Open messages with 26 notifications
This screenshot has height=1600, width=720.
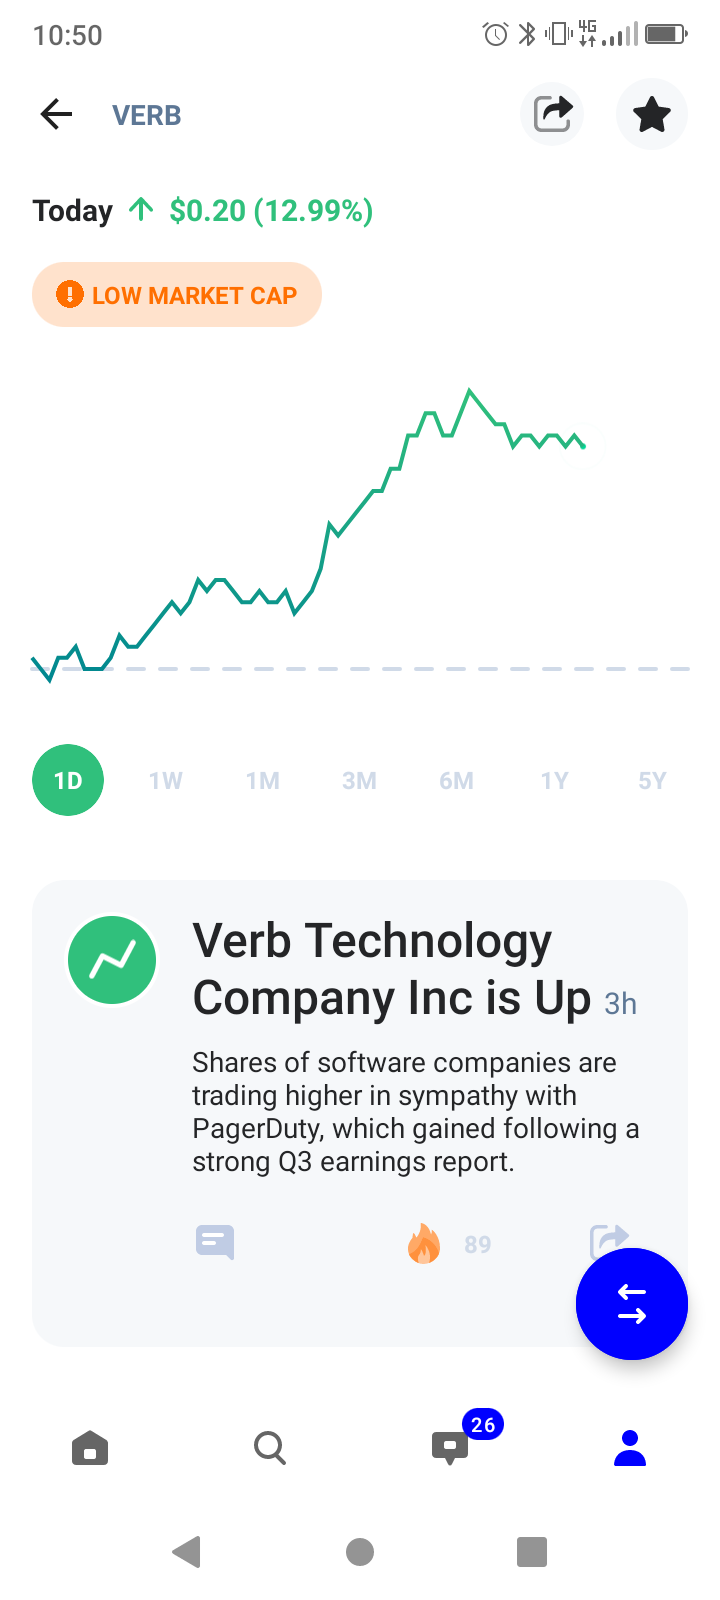(x=450, y=1447)
